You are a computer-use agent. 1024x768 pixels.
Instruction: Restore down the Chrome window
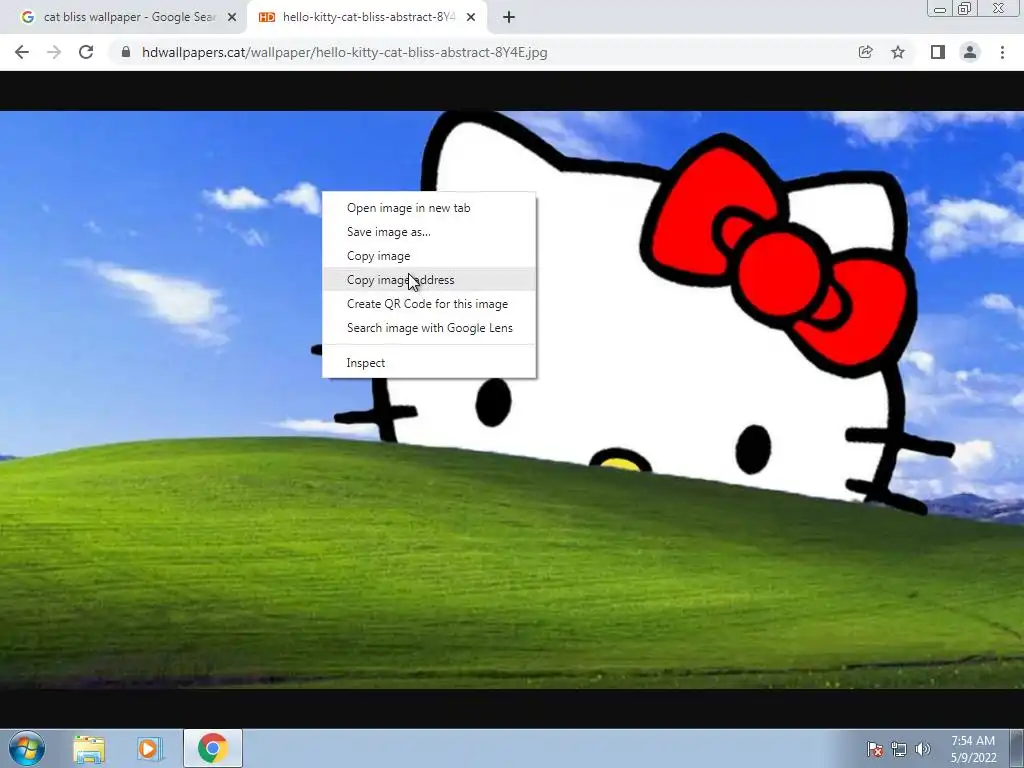tap(964, 8)
